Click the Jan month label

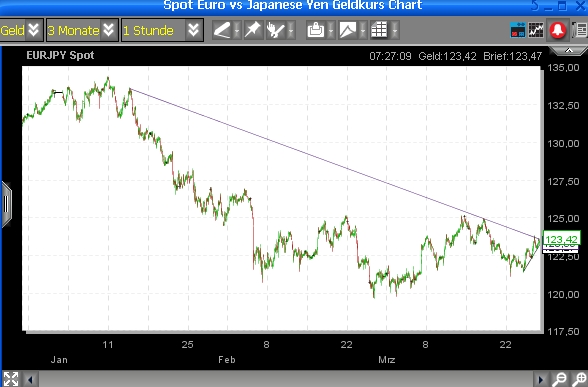coord(59,360)
